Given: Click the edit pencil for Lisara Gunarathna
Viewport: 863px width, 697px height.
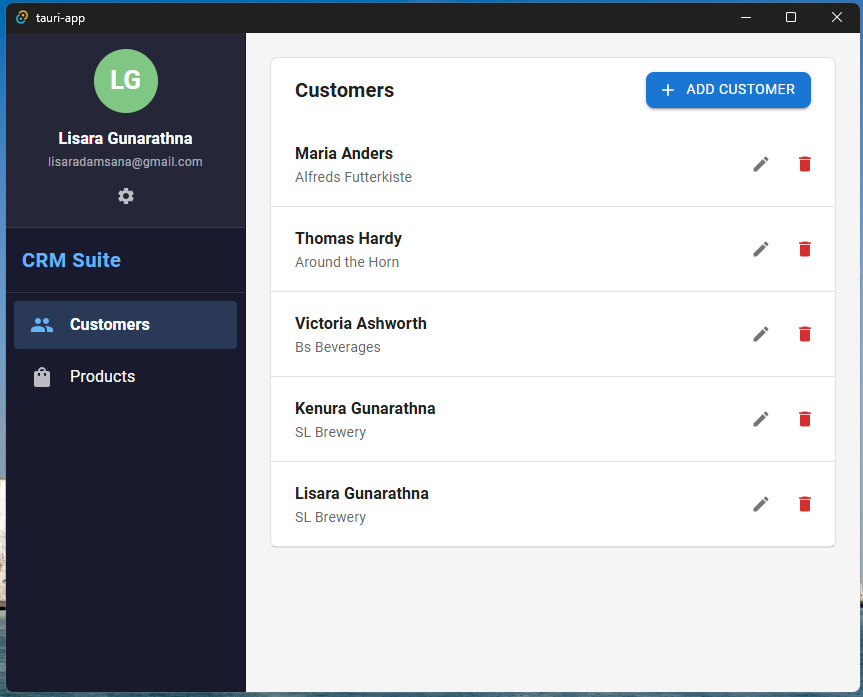Looking at the screenshot, I should [761, 504].
